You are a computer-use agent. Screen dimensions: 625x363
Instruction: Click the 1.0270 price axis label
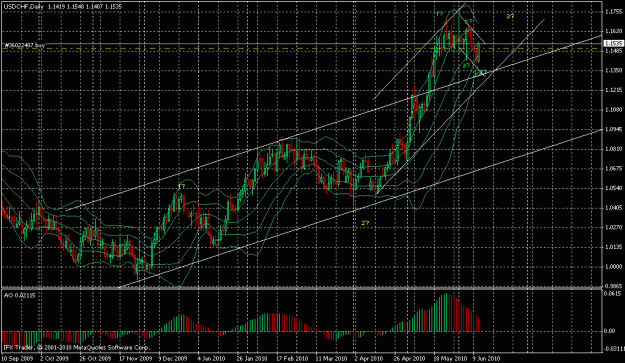coord(613,228)
